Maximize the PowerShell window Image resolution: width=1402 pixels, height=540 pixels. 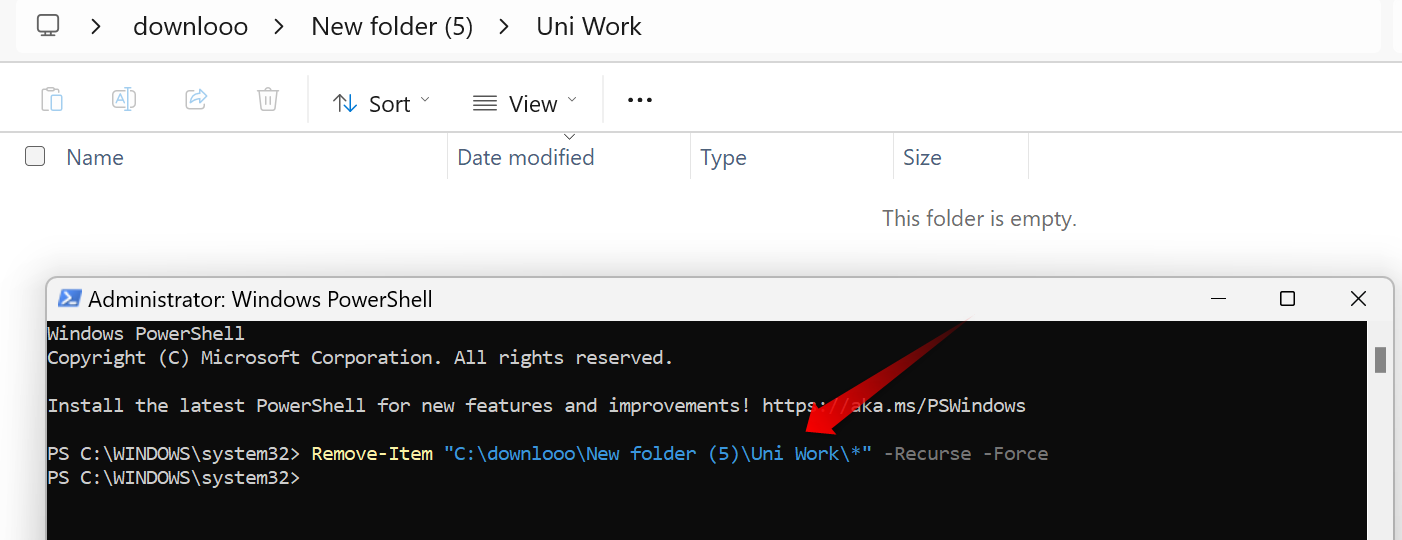tap(1288, 299)
